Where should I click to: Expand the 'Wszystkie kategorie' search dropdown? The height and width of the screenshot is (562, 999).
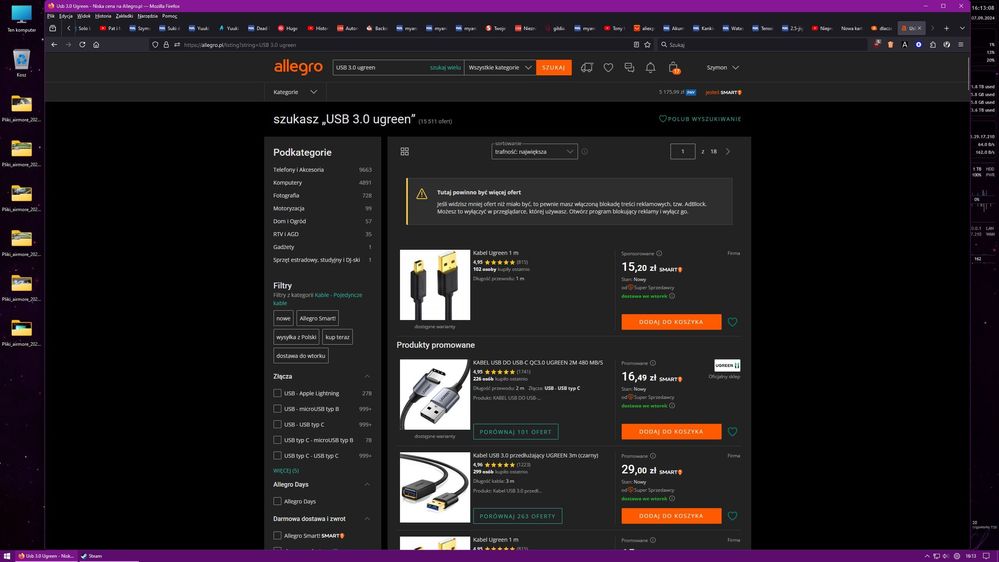[500, 68]
